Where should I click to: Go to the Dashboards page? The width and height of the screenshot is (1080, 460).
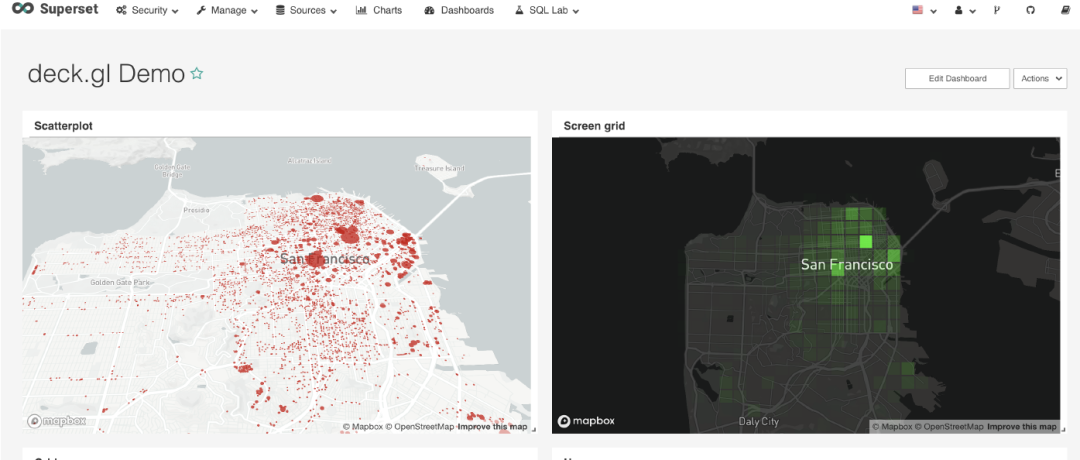point(459,10)
